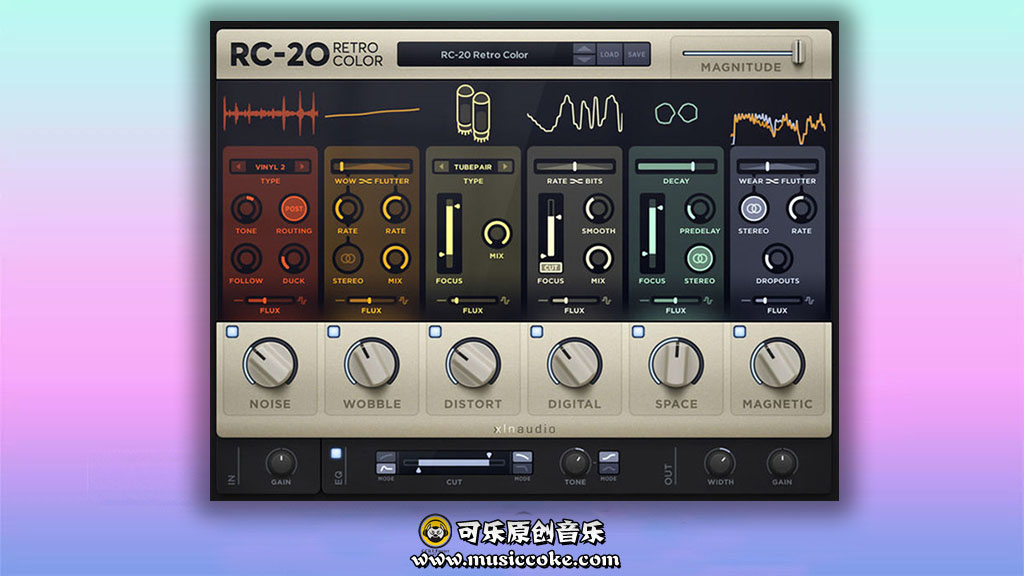
Task: Click the large SPACE amount knob
Action: pyautogui.click(x=676, y=364)
